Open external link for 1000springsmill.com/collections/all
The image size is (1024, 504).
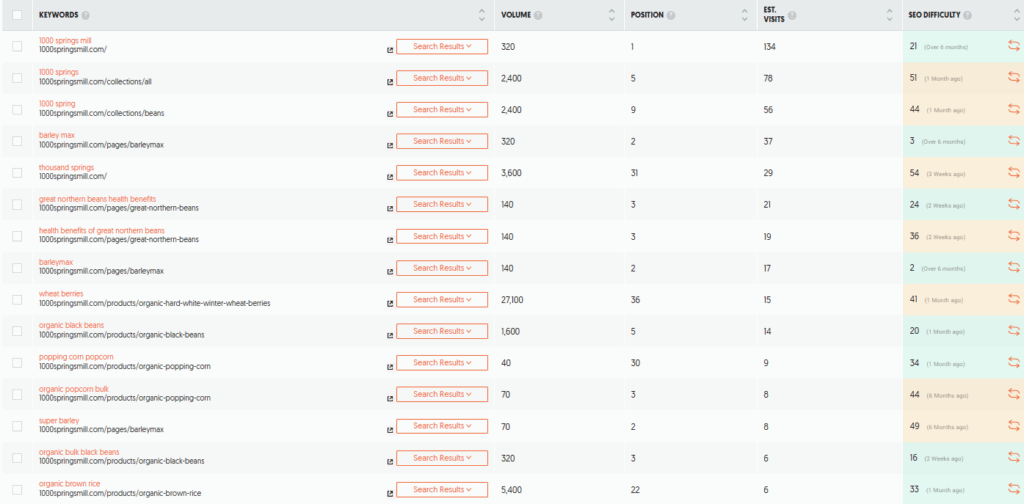click(x=390, y=82)
